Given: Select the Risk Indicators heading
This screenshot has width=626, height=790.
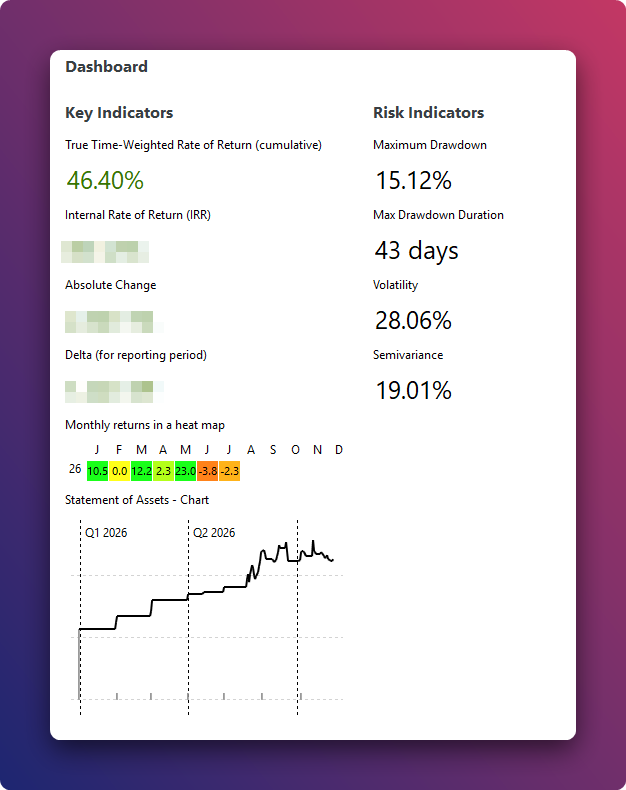Looking at the screenshot, I should (x=428, y=112).
